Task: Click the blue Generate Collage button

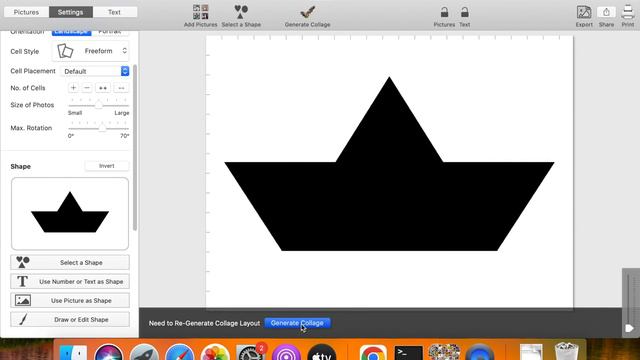Action: tap(297, 323)
